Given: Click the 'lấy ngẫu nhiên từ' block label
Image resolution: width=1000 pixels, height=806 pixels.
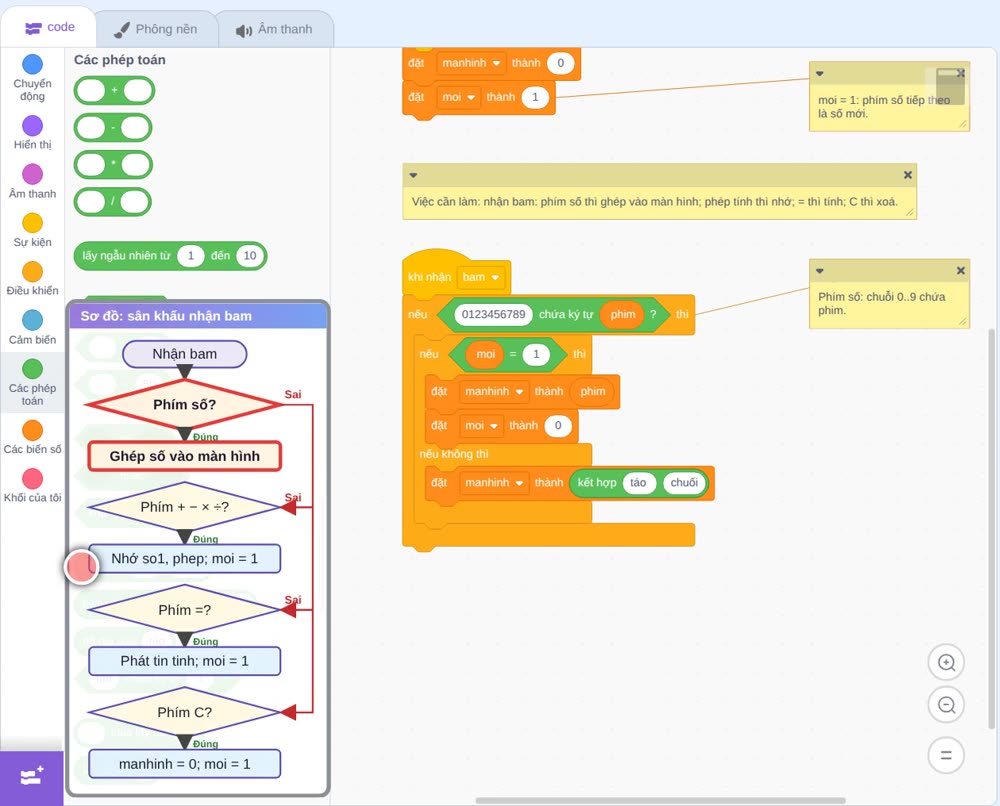Looking at the screenshot, I should [x=126, y=256].
